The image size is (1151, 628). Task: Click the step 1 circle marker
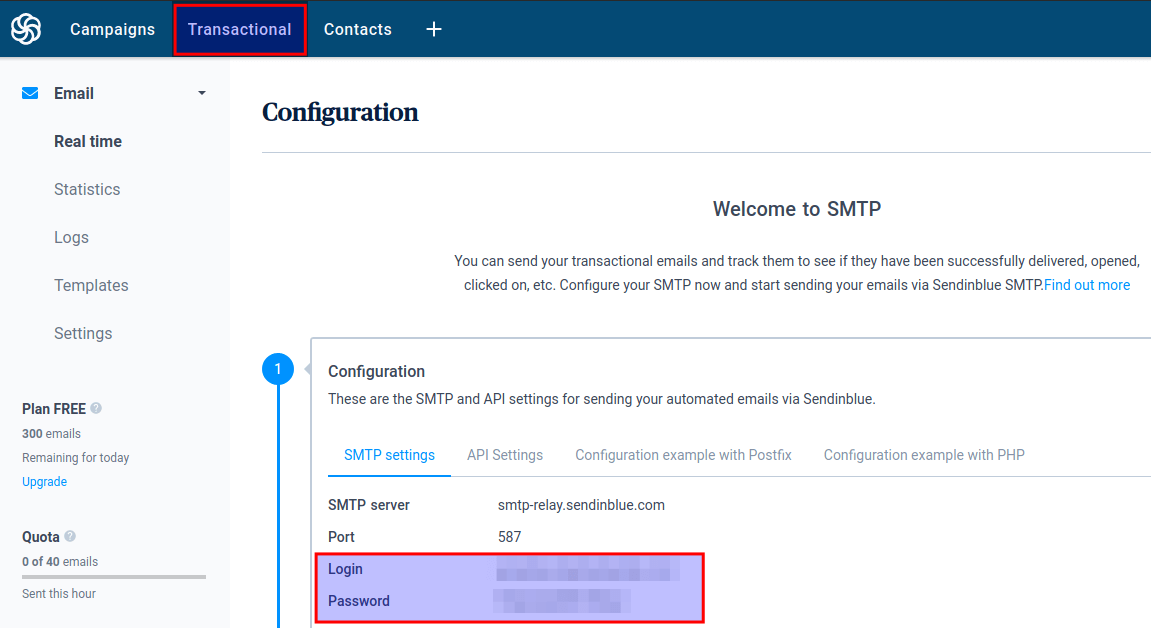tap(278, 370)
